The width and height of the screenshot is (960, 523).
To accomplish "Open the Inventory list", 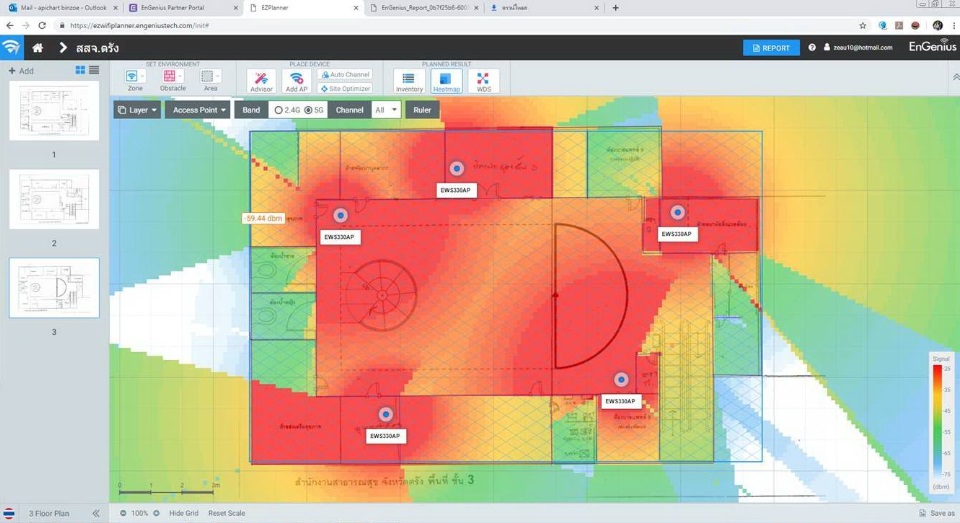I will (409, 81).
